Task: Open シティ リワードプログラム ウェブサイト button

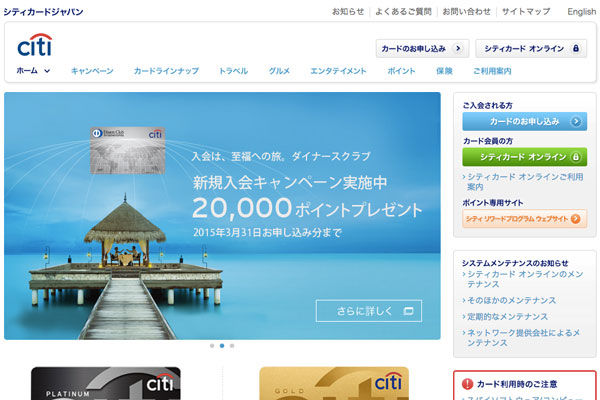Action: click(525, 219)
